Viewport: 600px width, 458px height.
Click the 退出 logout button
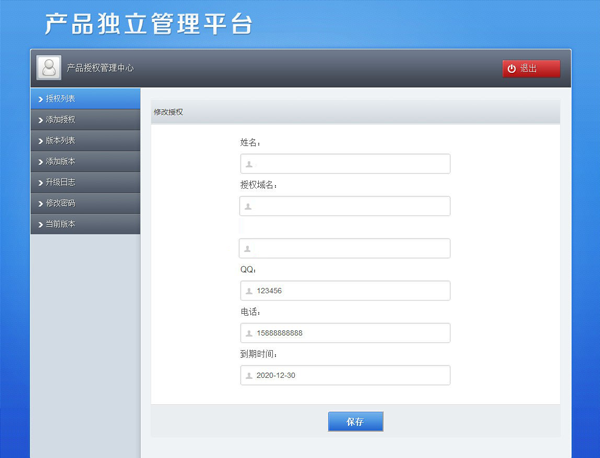coord(531,68)
